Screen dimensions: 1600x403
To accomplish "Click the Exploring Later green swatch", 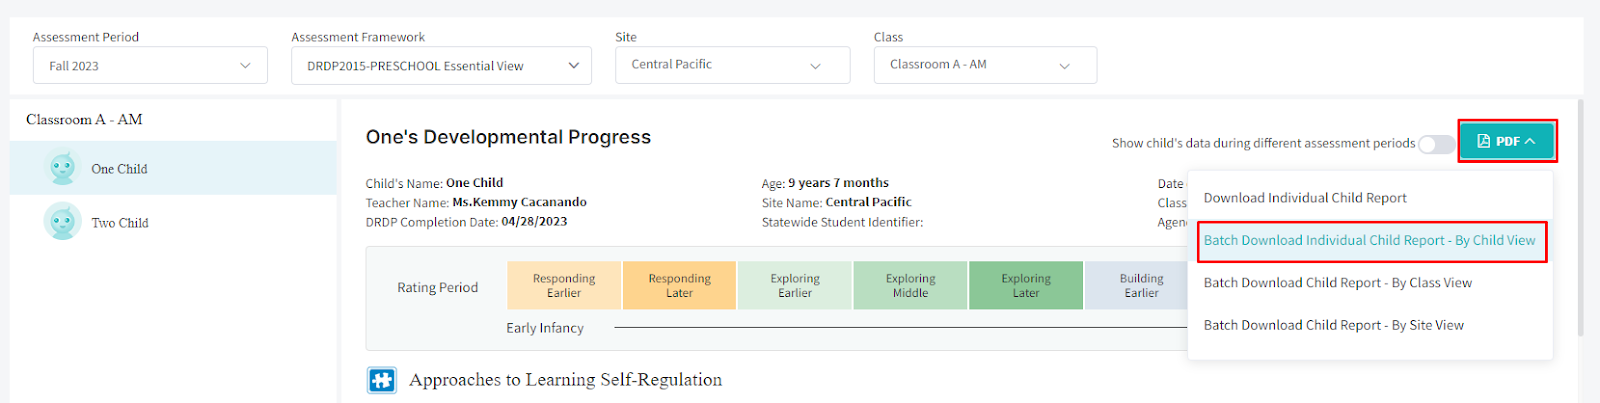I will [x=1026, y=286].
